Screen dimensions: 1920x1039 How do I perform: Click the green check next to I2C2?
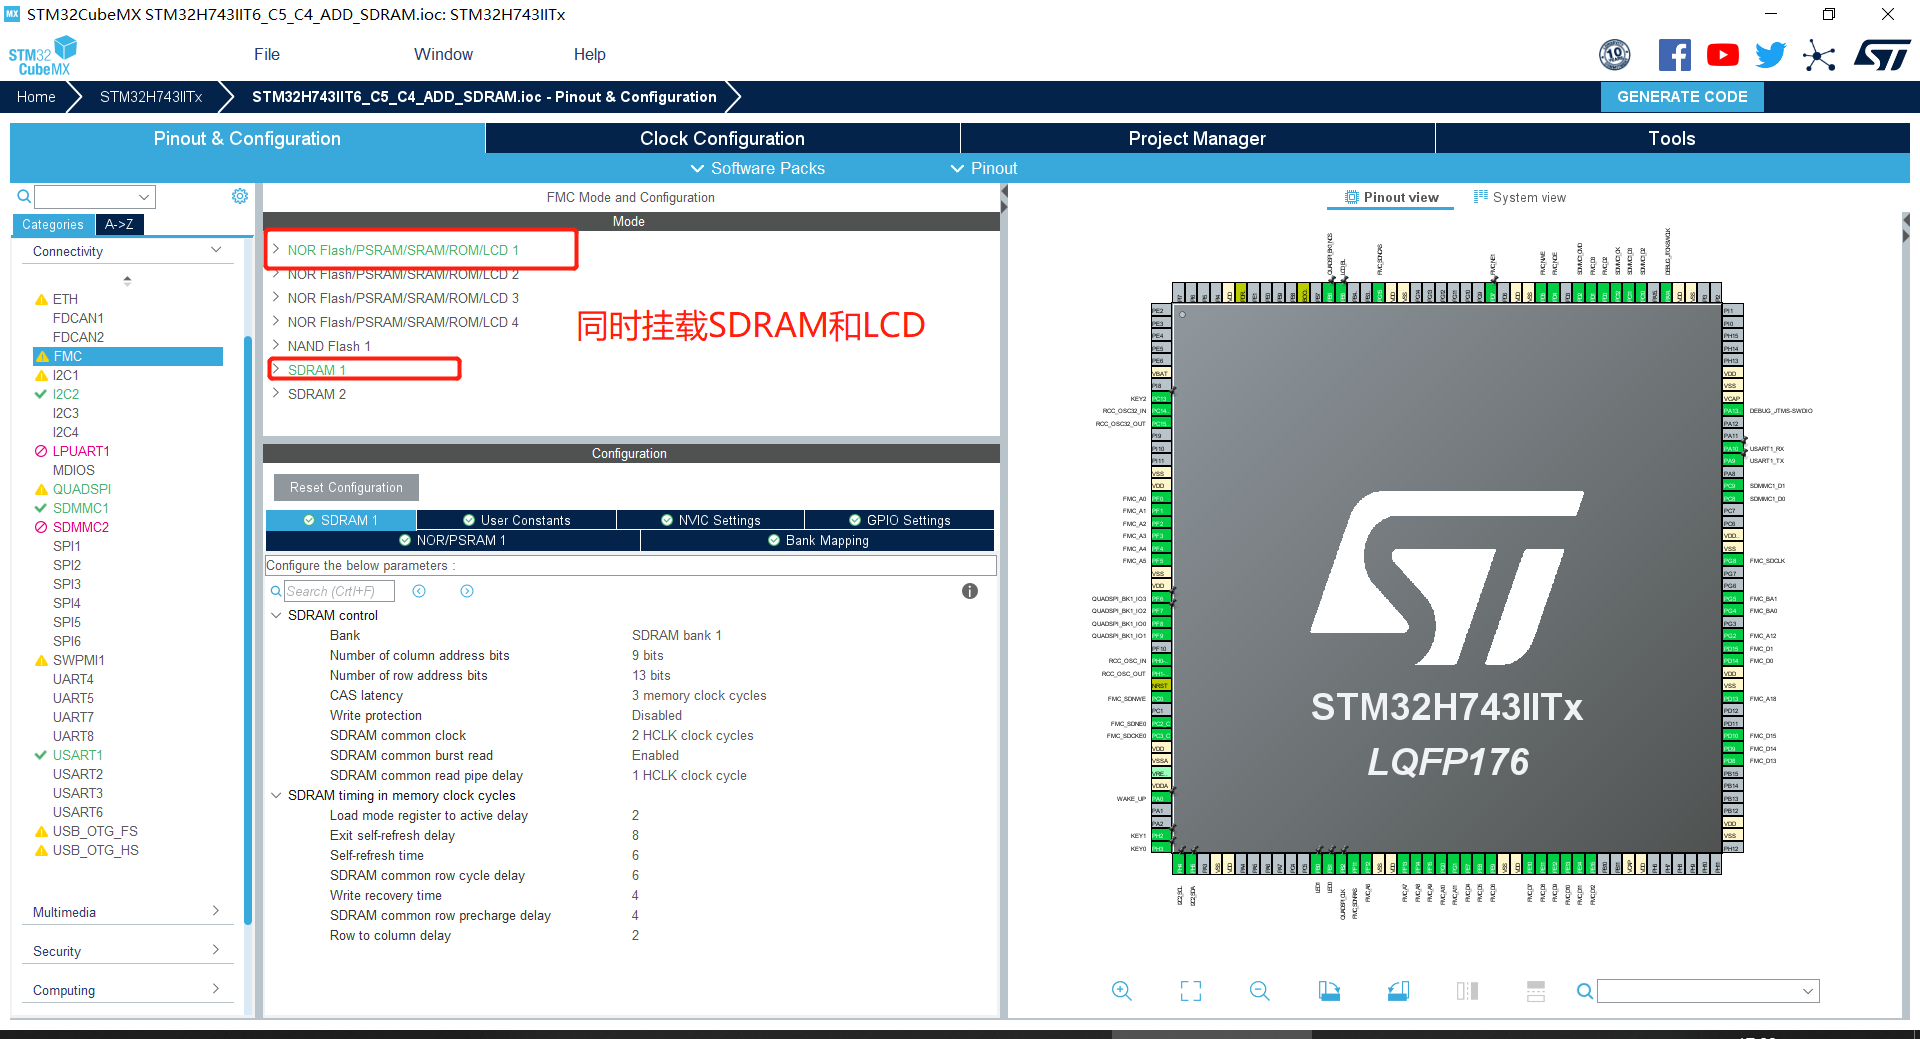(41, 394)
